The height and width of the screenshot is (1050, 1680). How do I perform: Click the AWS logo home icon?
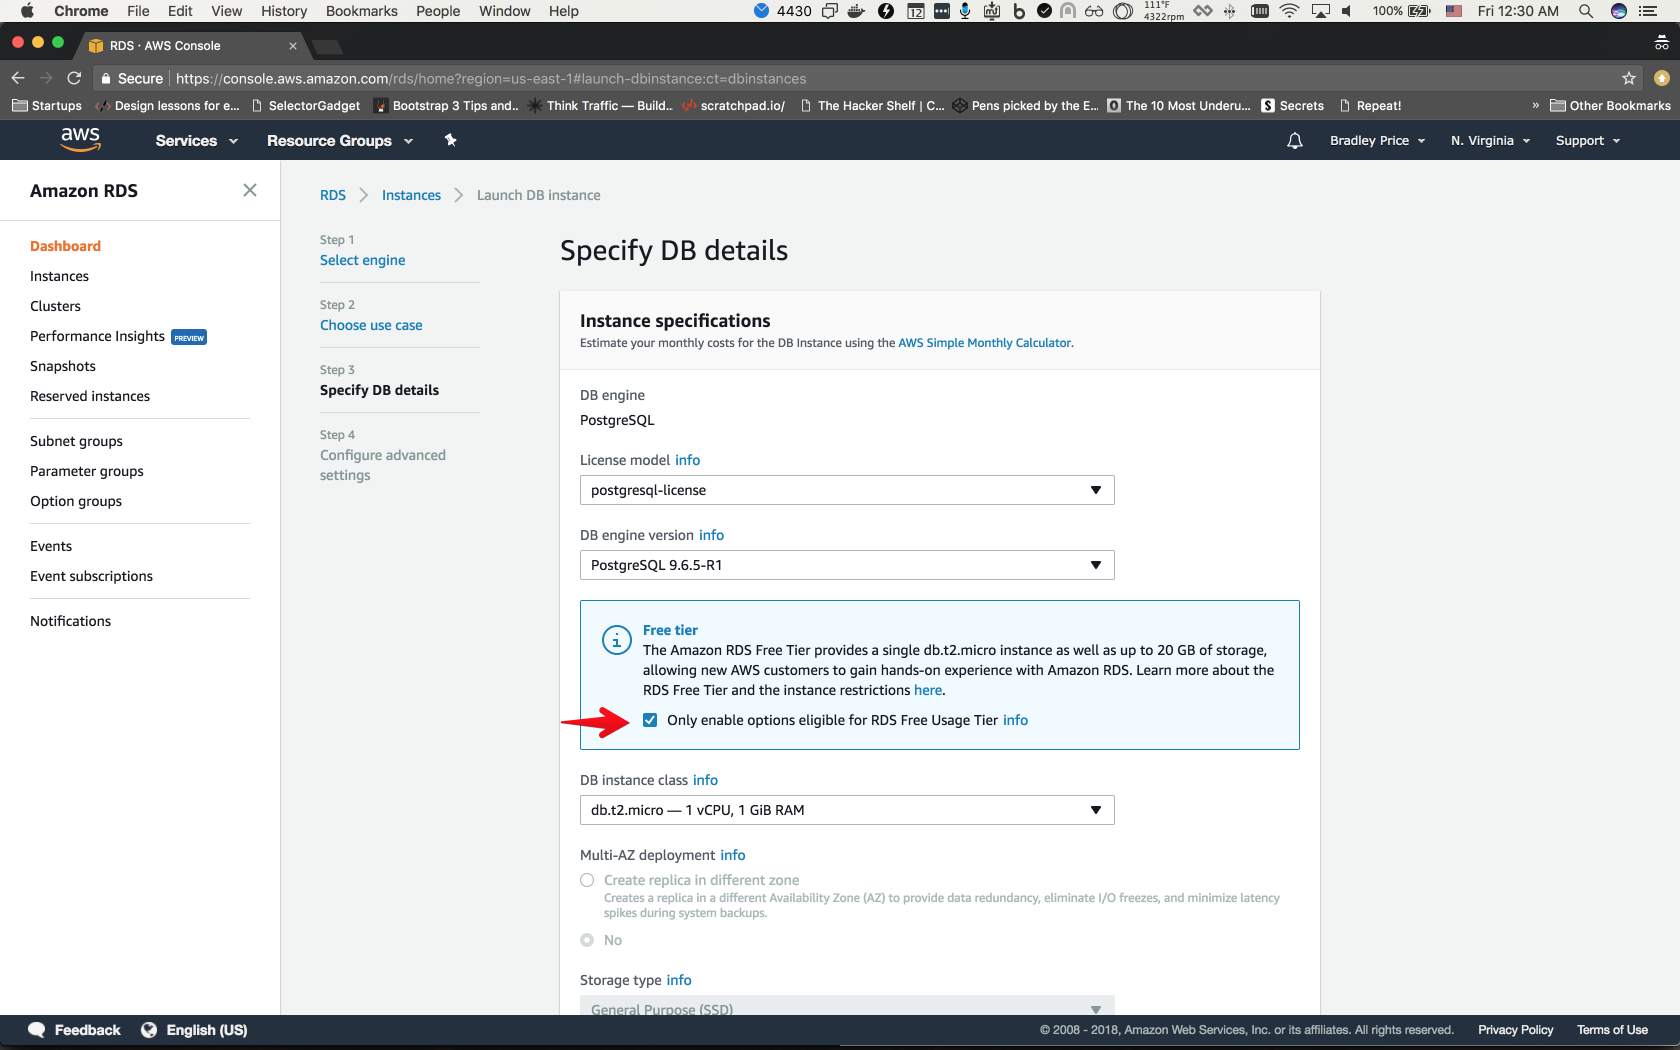(x=80, y=140)
